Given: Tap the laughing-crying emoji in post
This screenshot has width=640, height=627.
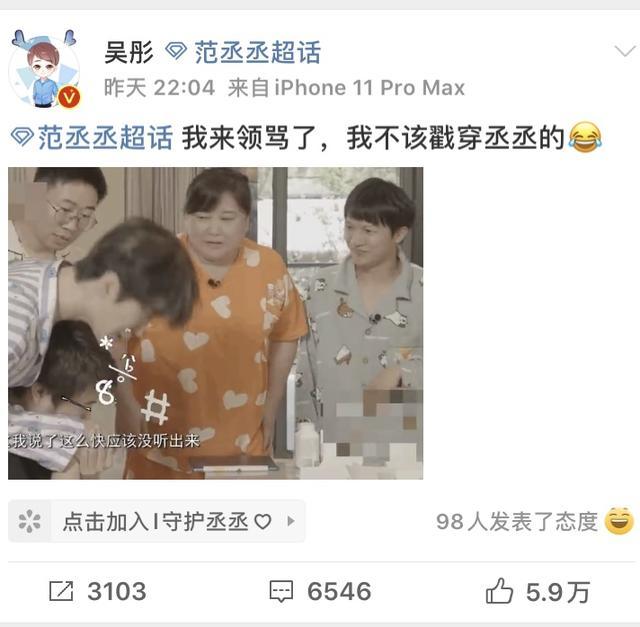Looking at the screenshot, I should click(x=585, y=137).
